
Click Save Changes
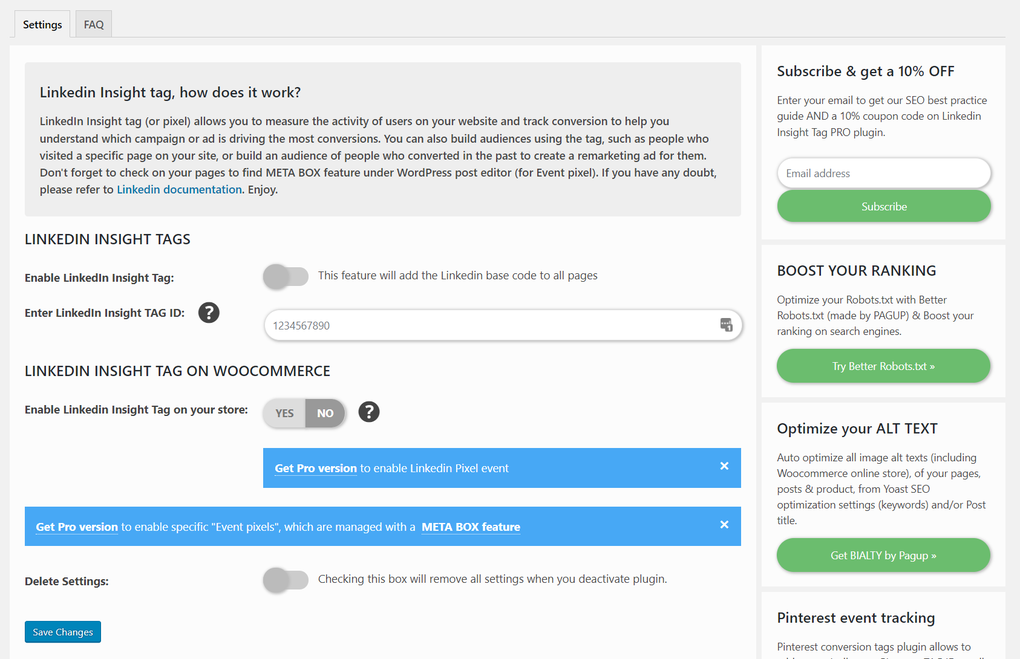coord(62,631)
